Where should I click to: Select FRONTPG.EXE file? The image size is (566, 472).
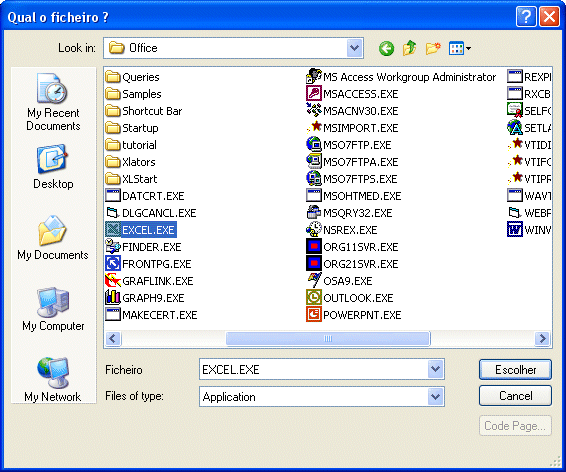tap(148, 264)
